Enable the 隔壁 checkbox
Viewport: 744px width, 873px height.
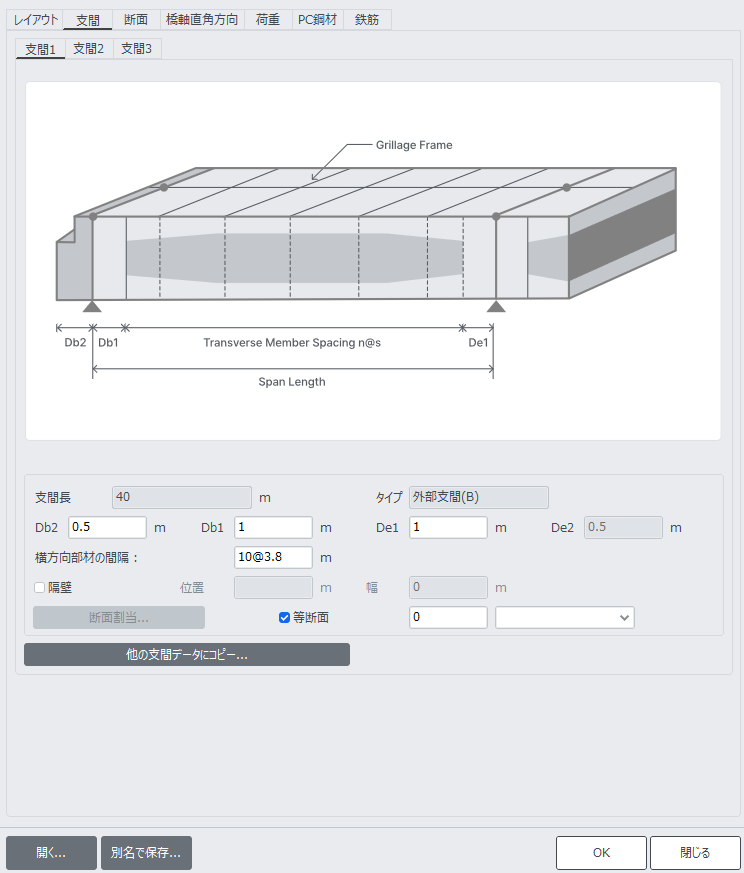coord(40,587)
